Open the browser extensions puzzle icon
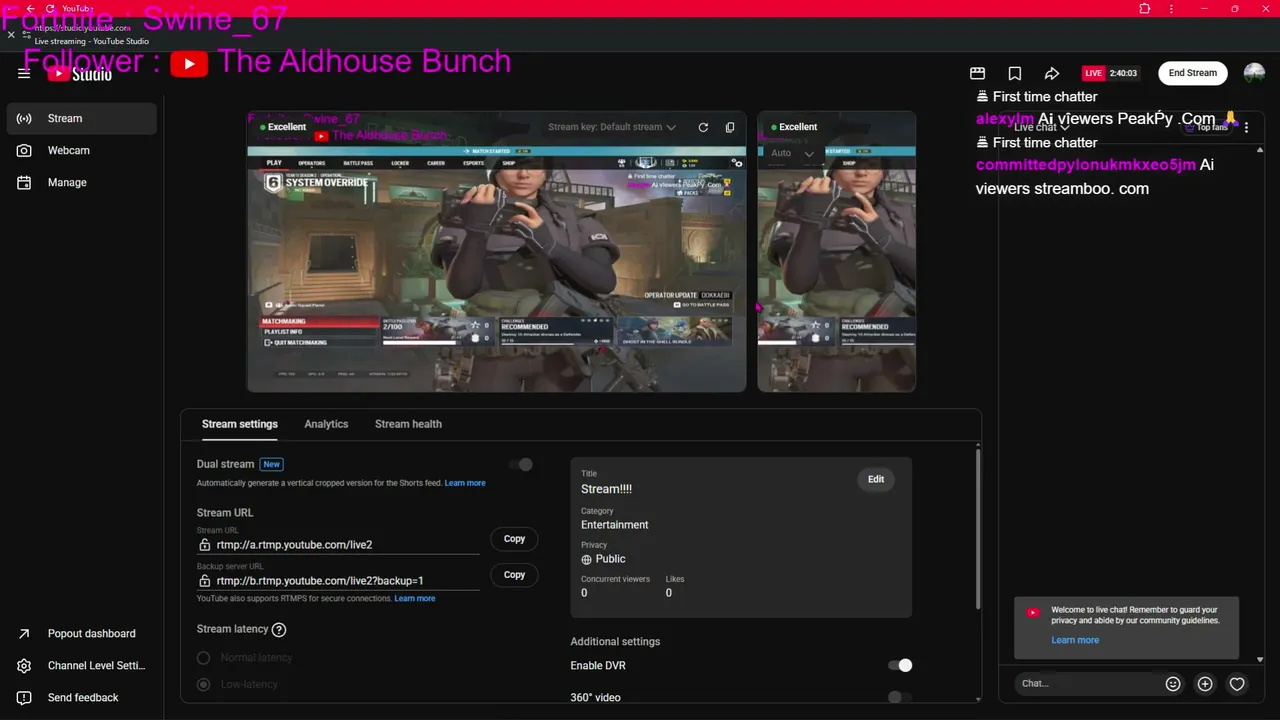The image size is (1280, 720). (x=1145, y=8)
